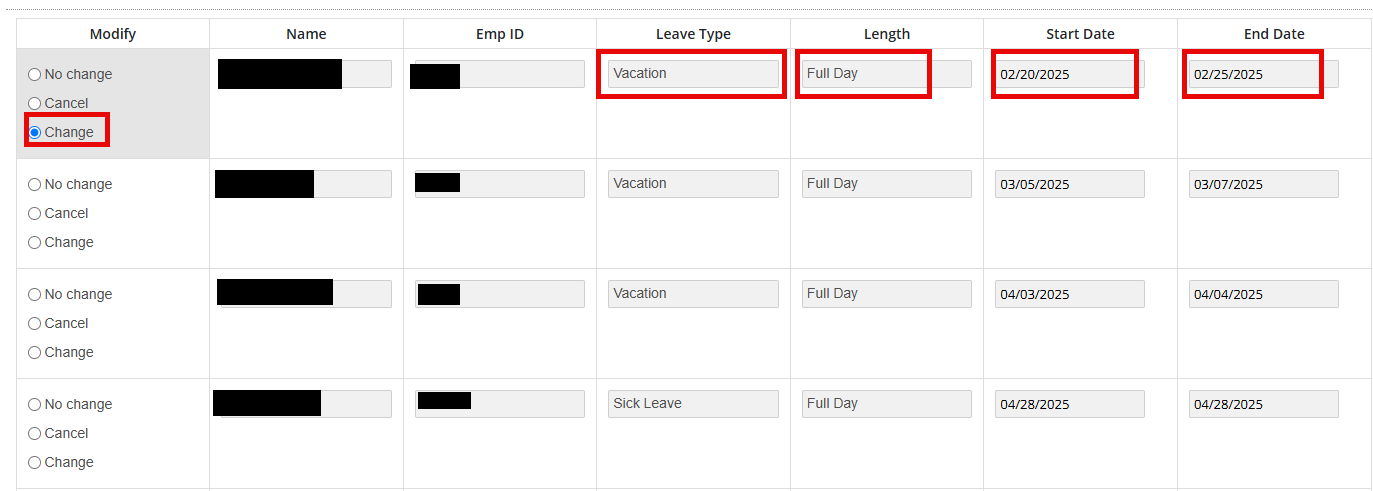Choose 'Cancel' for the Sick Leave row
The height and width of the screenshot is (491, 1373).
coord(35,433)
